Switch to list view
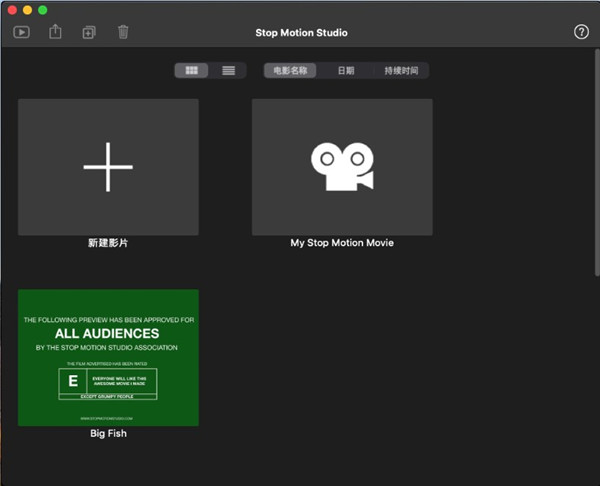 click(228, 71)
